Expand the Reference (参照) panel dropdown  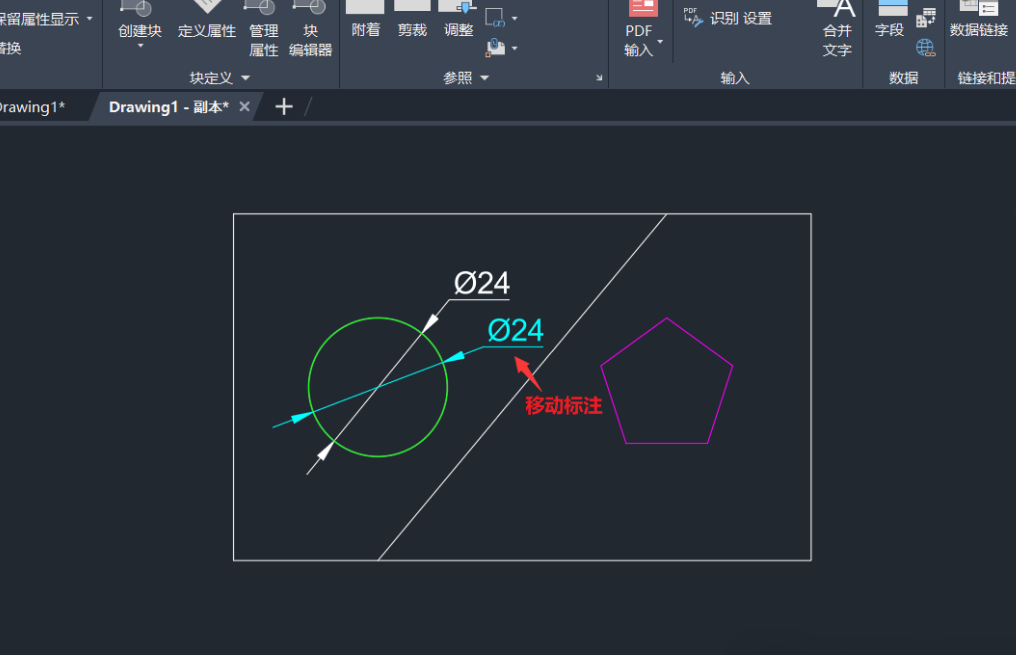pyautogui.click(x=467, y=78)
